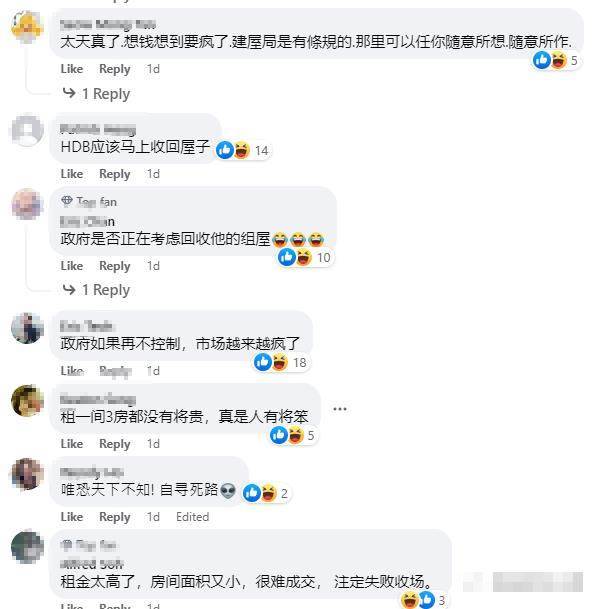Viewport: 601px width, 609px height.
Task: Open the 3 reactions on 租金太高了 comment
Action: click(x=425, y=600)
